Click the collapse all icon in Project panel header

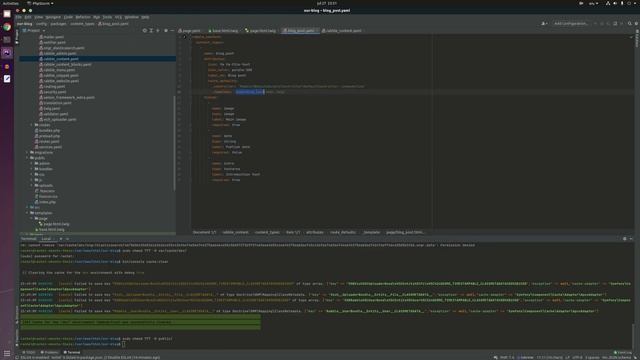pyautogui.click(x=158, y=31)
